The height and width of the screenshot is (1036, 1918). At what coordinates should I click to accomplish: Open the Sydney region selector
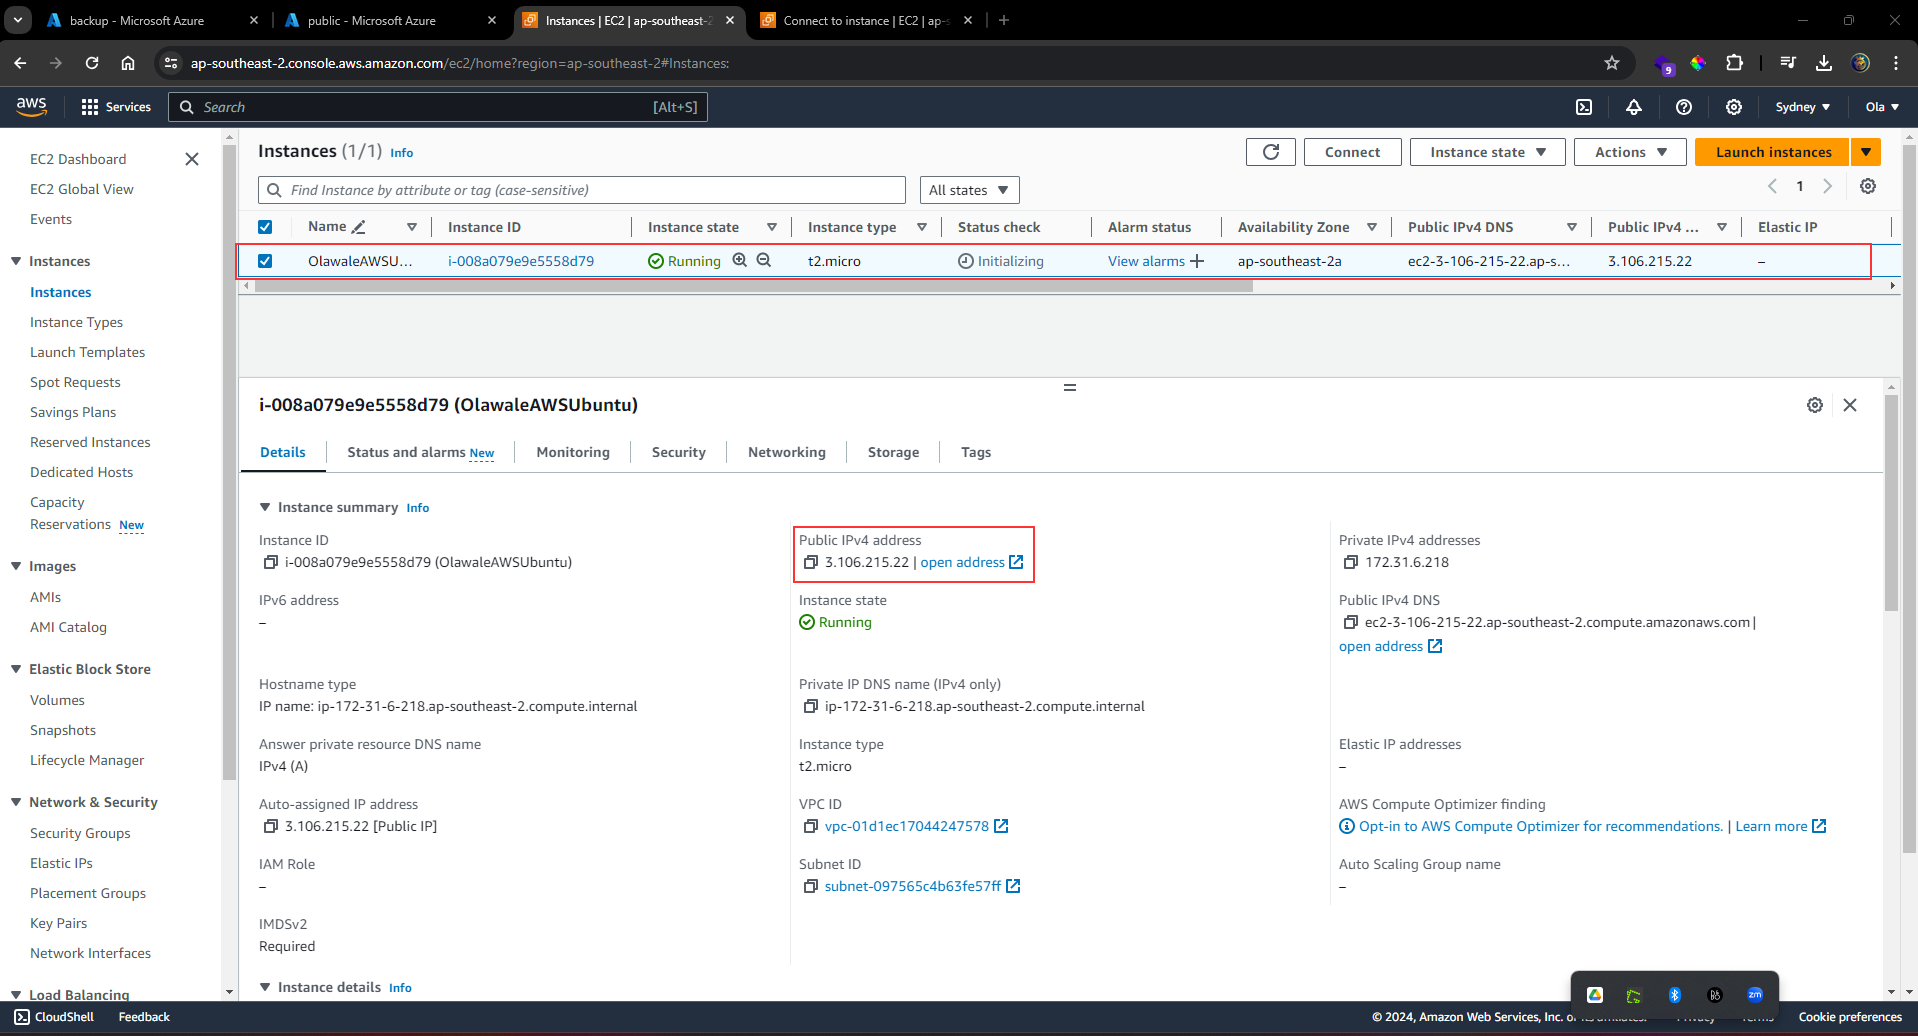[1803, 107]
